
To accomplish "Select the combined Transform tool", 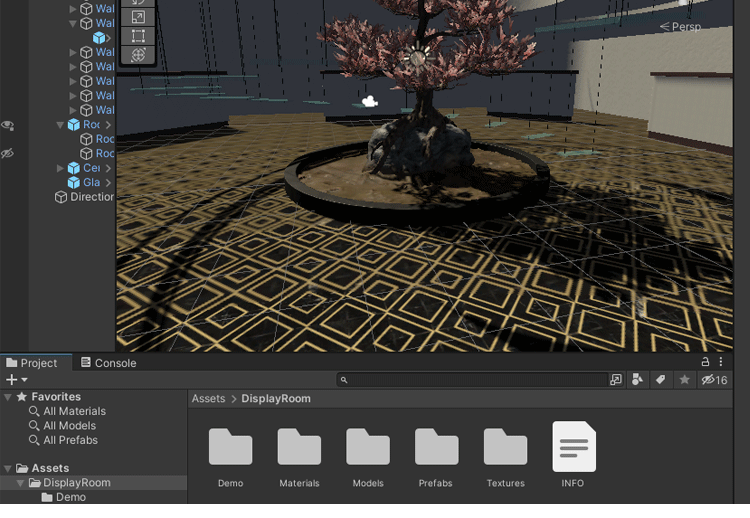I will click(x=138, y=56).
